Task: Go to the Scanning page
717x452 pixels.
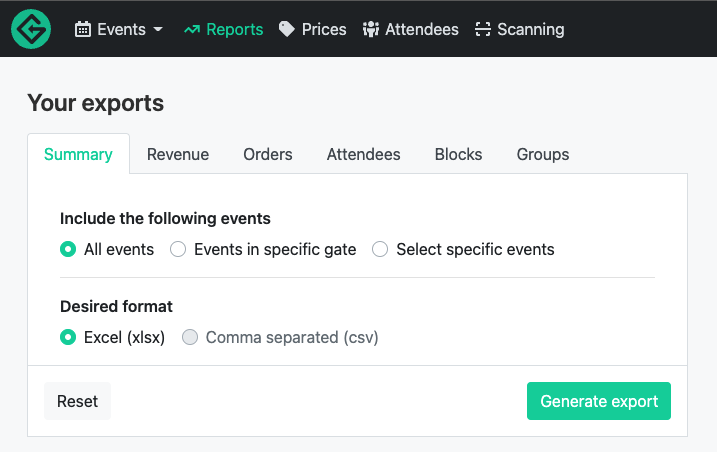Action: tap(519, 29)
